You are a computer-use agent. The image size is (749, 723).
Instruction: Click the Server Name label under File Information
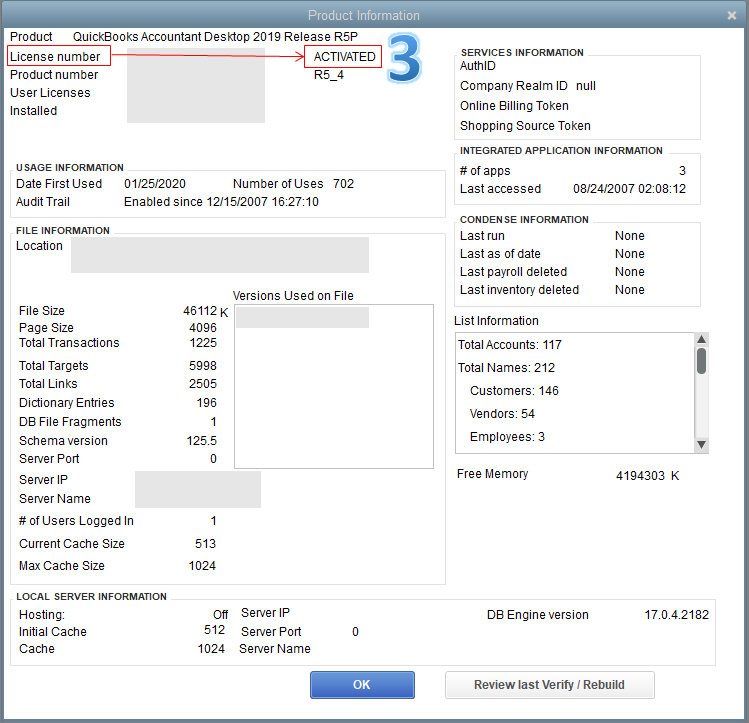click(x=55, y=499)
